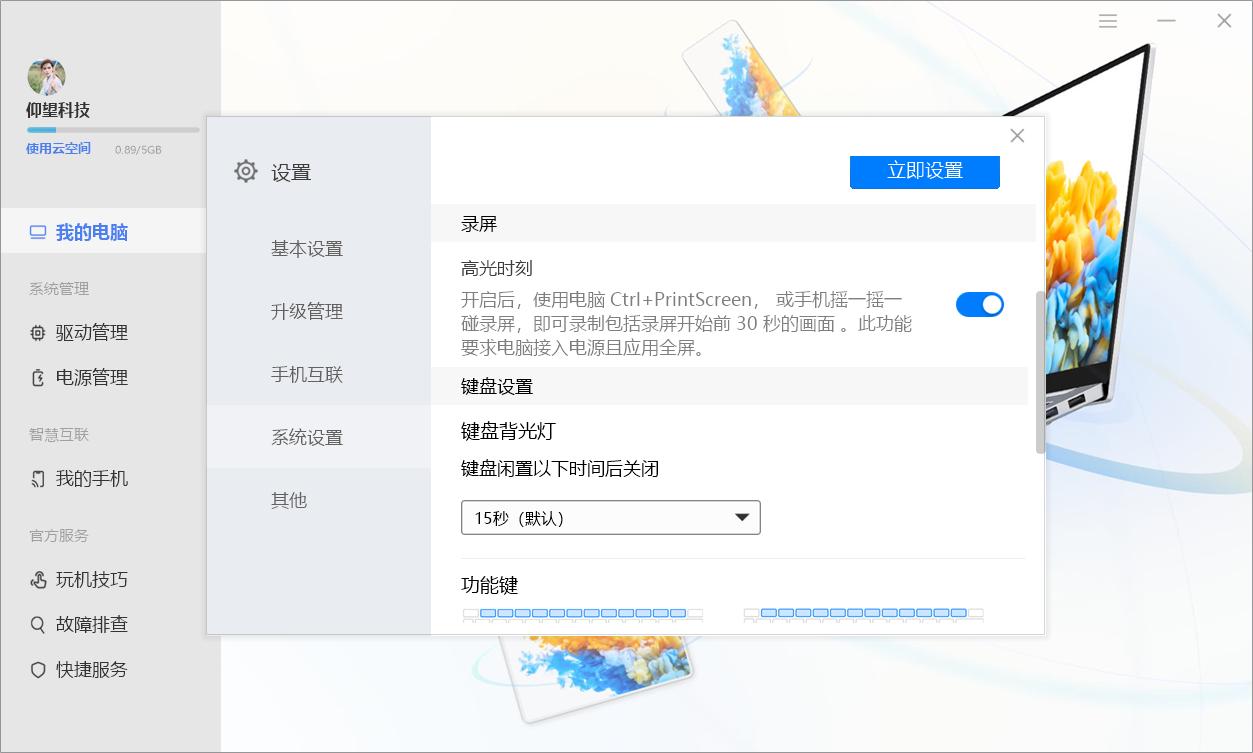Click the 我的电脑 computer icon
The width and height of the screenshot is (1253, 753).
coord(39,231)
